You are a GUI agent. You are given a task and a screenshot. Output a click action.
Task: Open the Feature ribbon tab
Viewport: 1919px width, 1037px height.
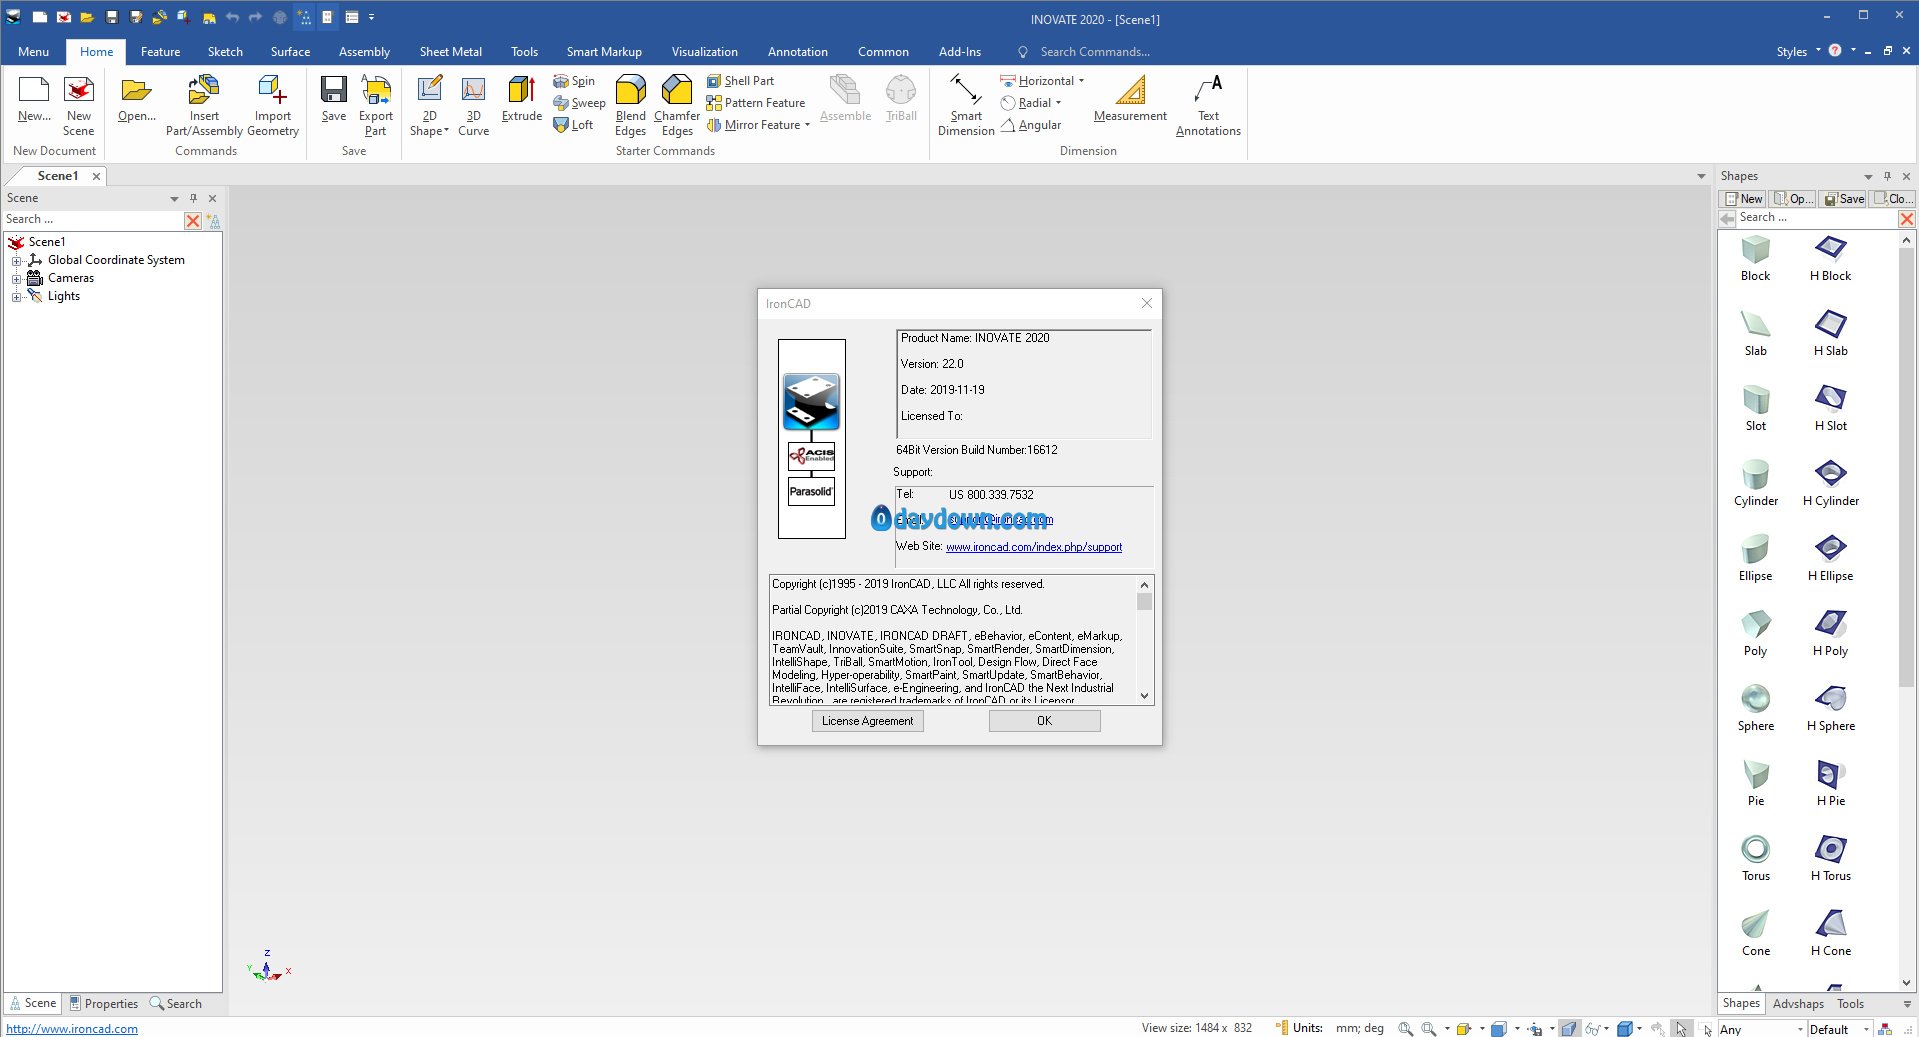coord(160,52)
